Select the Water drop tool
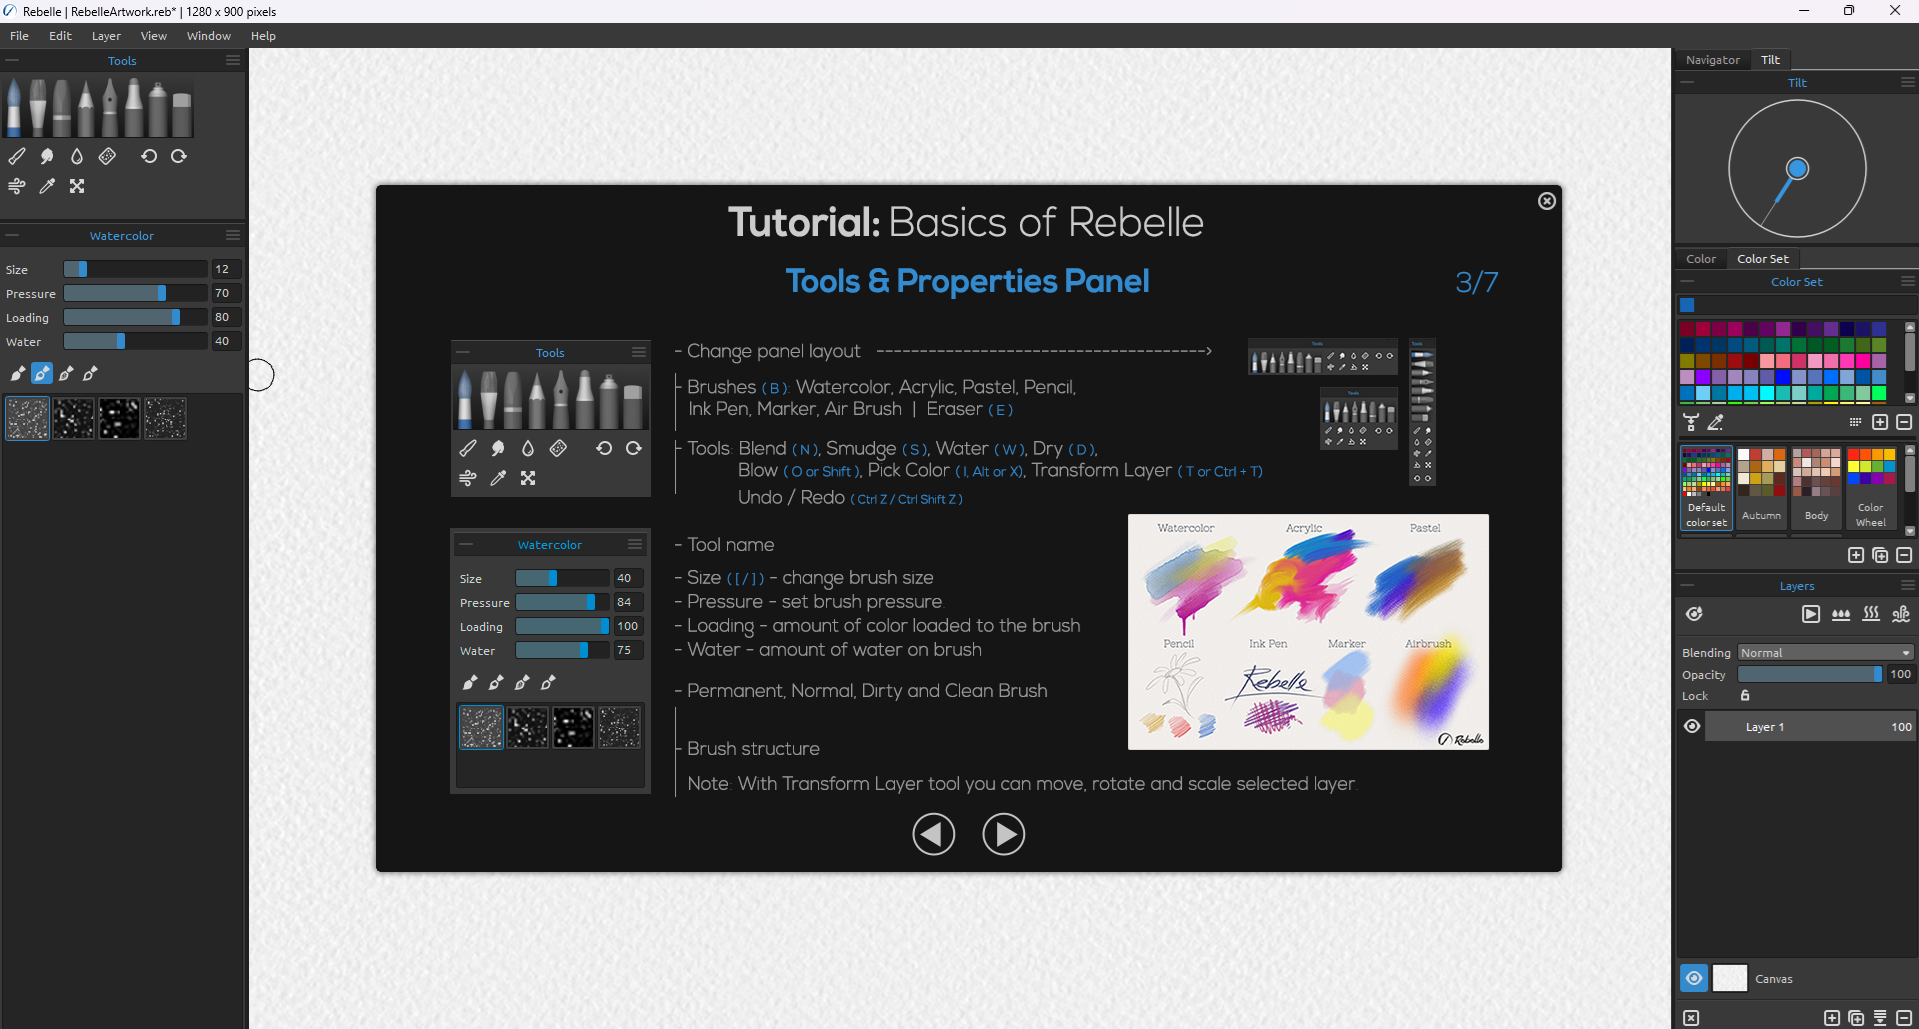Image resolution: width=1919 pixels, height=1029 pixels. click(x=77, y=156)
